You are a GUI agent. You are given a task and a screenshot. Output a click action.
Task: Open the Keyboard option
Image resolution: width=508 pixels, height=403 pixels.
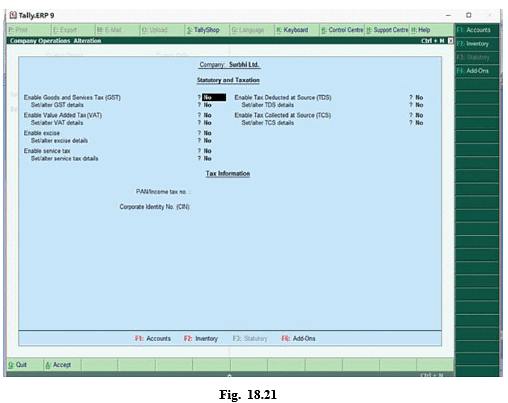click(296, 30)
